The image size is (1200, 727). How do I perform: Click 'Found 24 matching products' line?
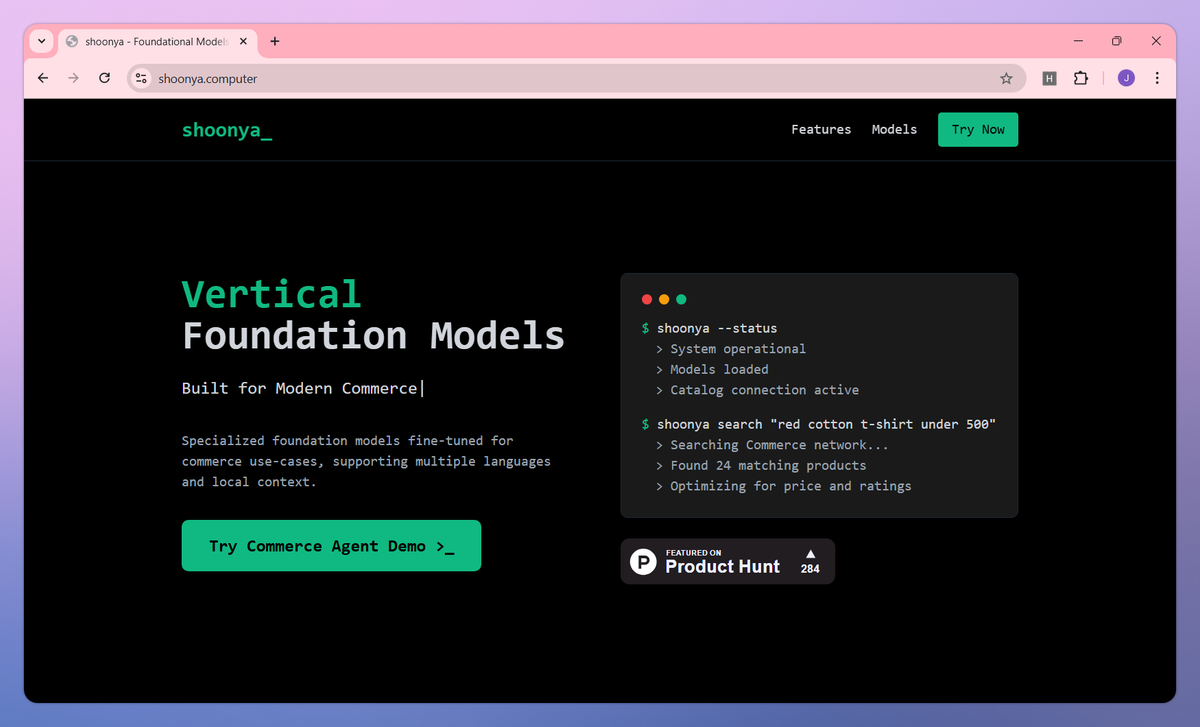point(768,465)
